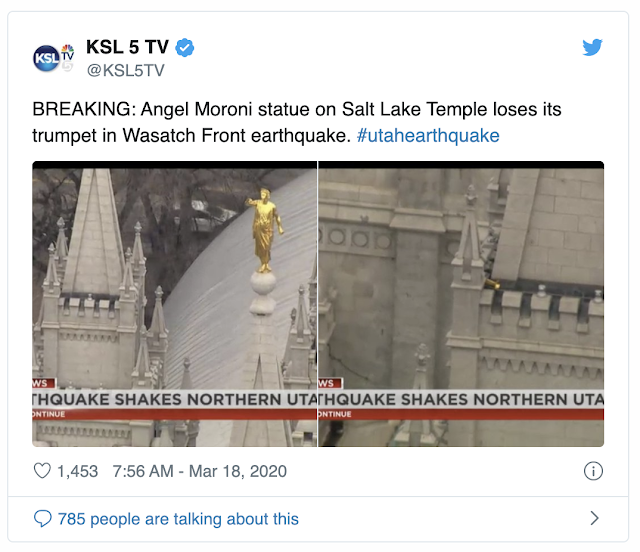Click the golden trumpet on the ledge
The image size is (640, 552).
pyautogui.click(x=492, y=284)
